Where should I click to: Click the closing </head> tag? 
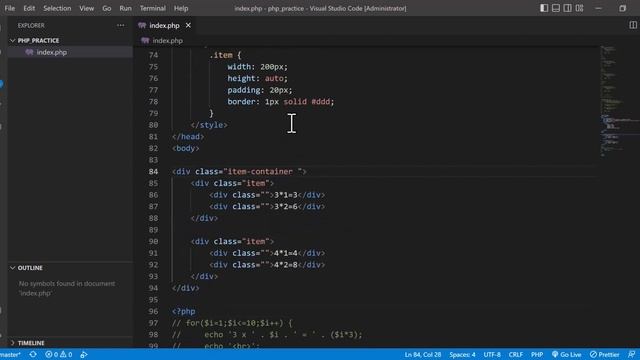tap(188, 136)
